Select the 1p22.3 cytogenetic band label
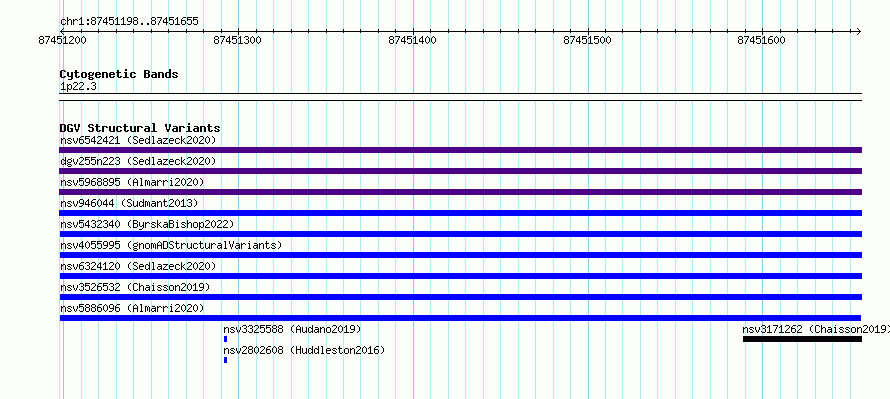Screen dimensions: 890x399 (78, 86)
